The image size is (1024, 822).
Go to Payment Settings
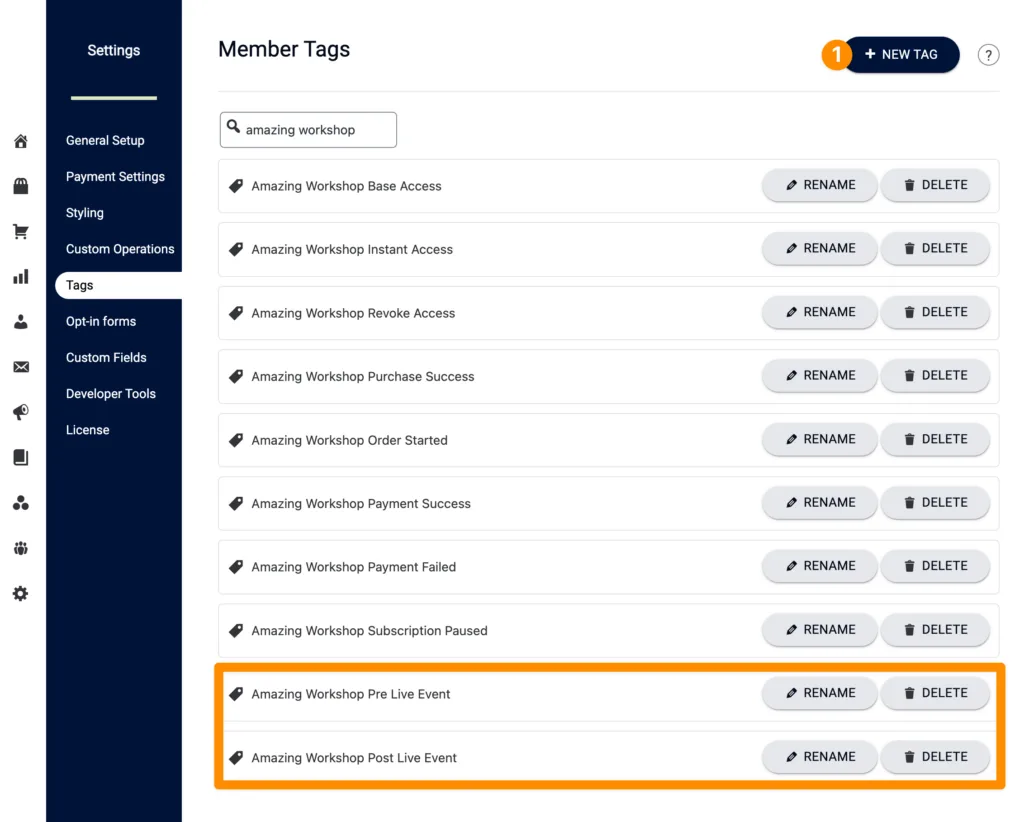[115, 177]
